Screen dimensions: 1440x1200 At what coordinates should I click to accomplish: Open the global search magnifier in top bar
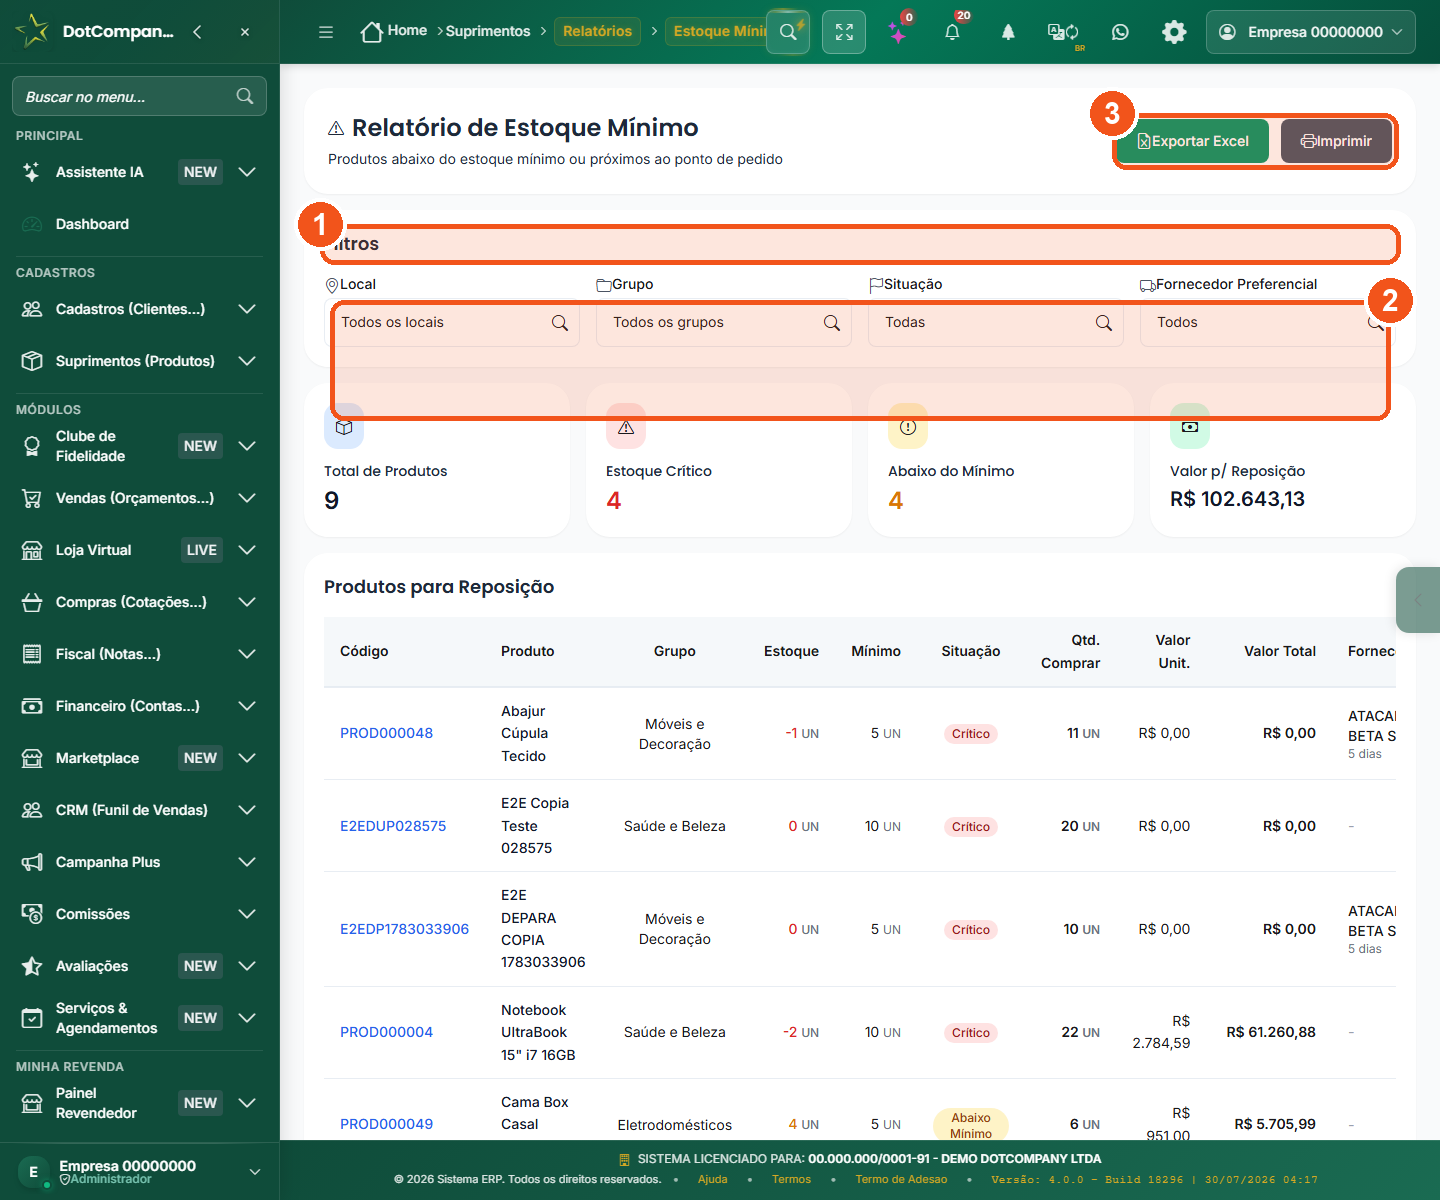[x=788, y=32]
